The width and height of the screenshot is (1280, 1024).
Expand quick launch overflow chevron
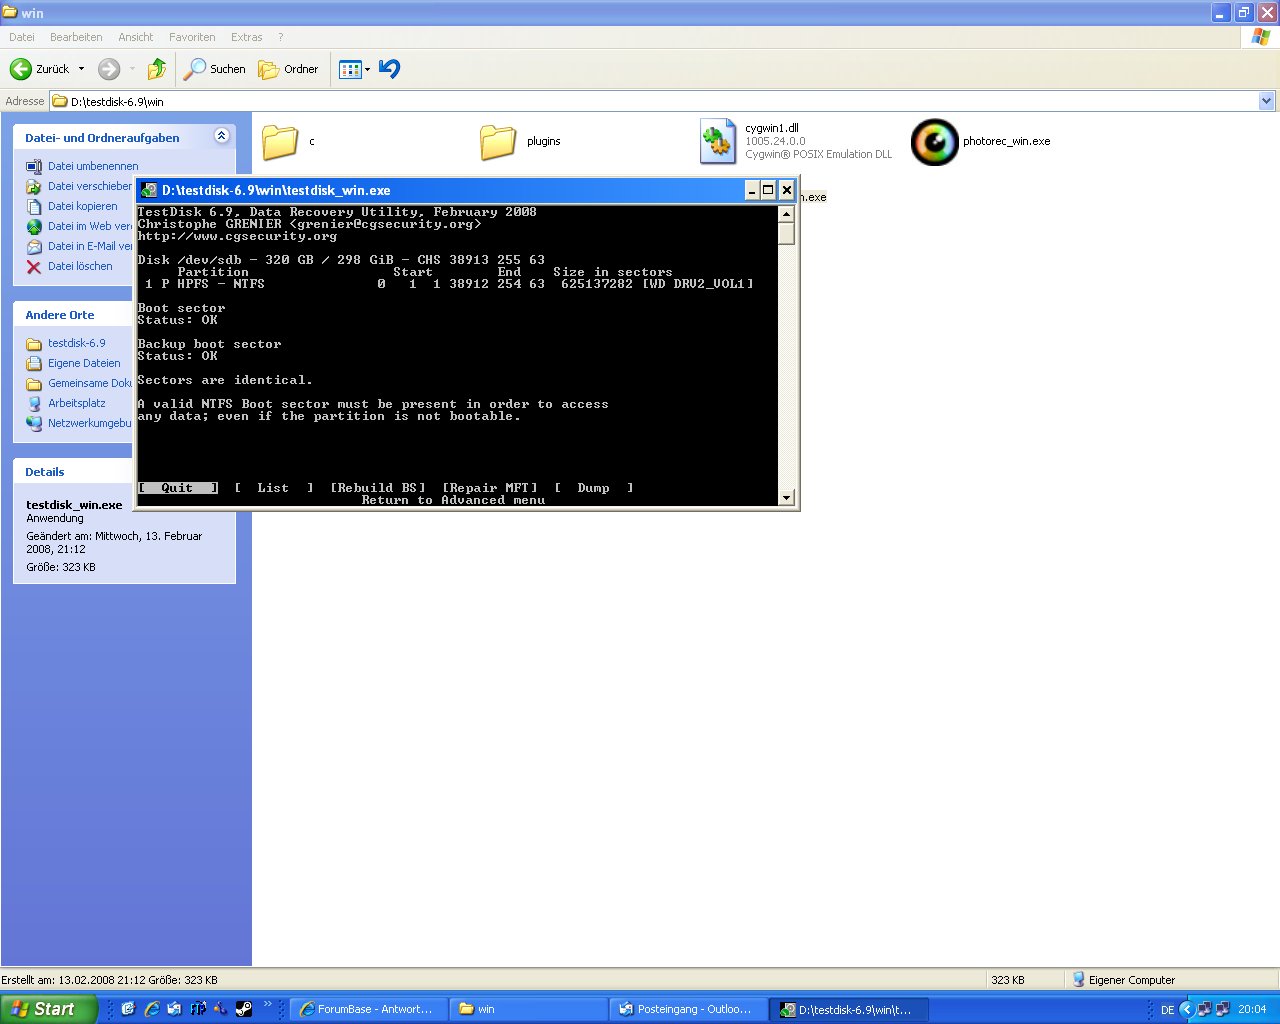268,1005
